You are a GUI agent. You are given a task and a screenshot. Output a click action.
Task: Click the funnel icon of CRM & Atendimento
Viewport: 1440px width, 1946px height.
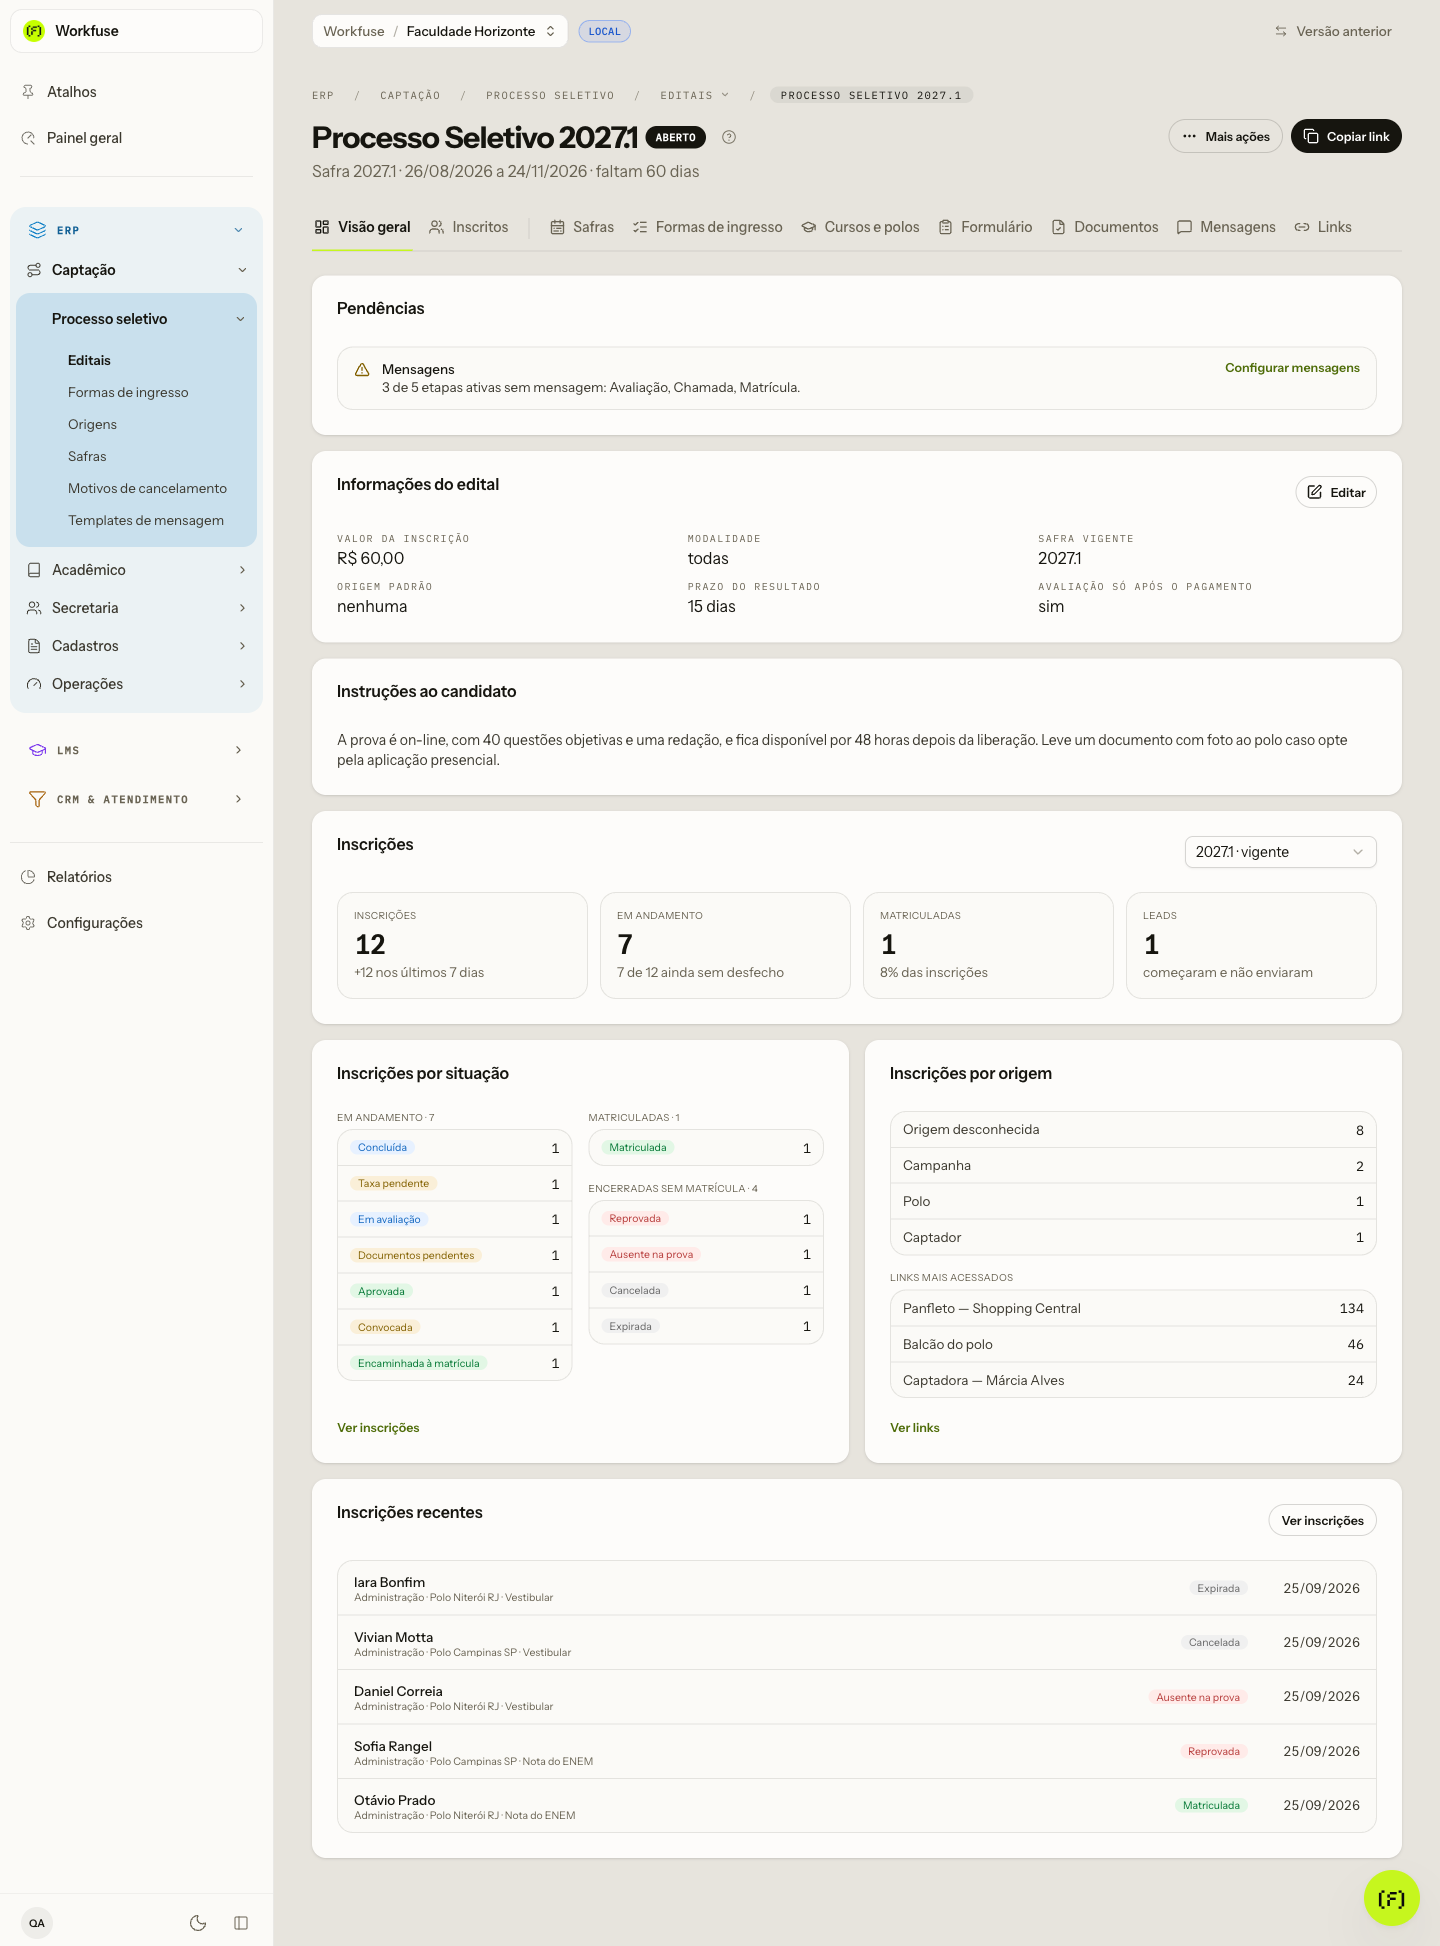pyautogui.click(x=37, y=799)
